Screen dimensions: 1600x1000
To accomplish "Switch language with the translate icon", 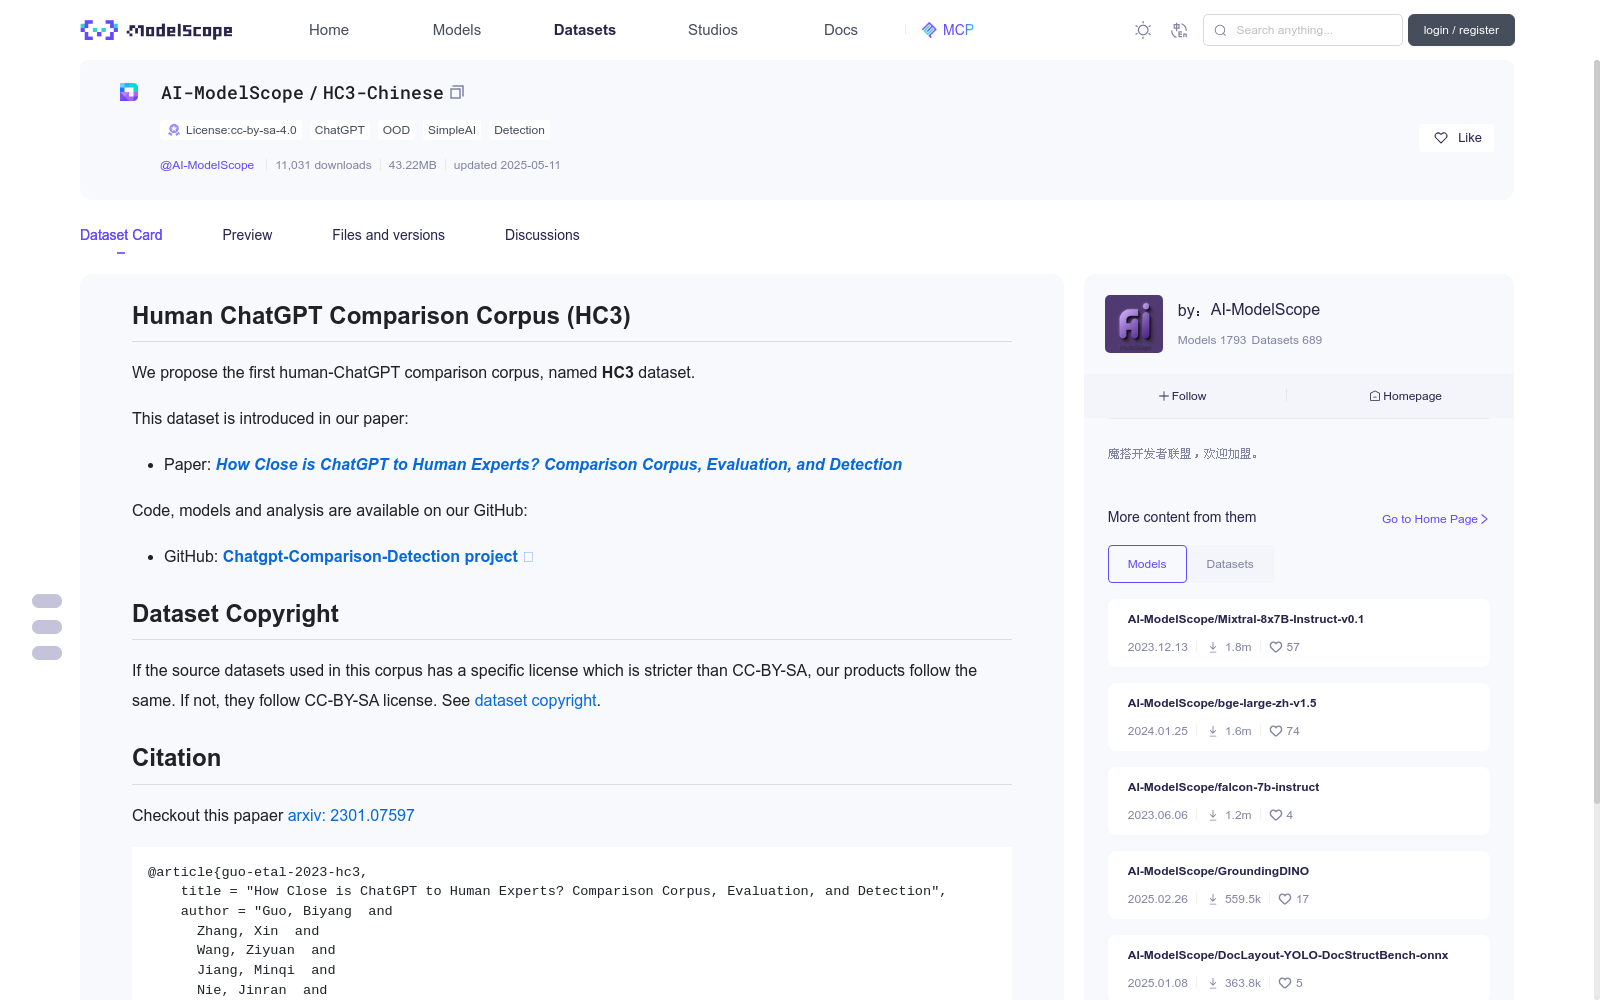I will [1180, 30].
